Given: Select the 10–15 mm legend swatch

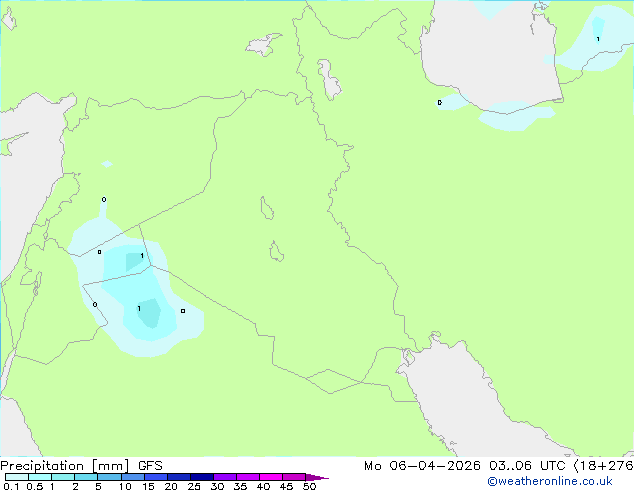Looking at the screenshot, I should point(133,477).
